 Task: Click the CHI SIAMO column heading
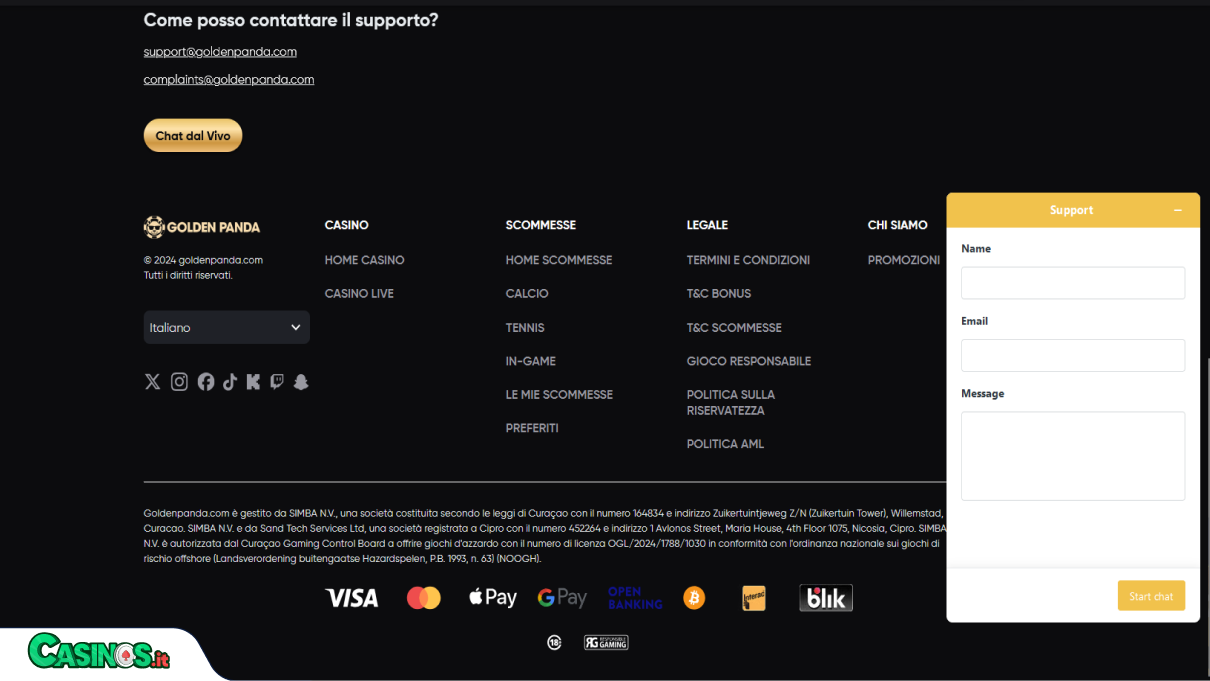pyautogui.click(x=898, y=225)
